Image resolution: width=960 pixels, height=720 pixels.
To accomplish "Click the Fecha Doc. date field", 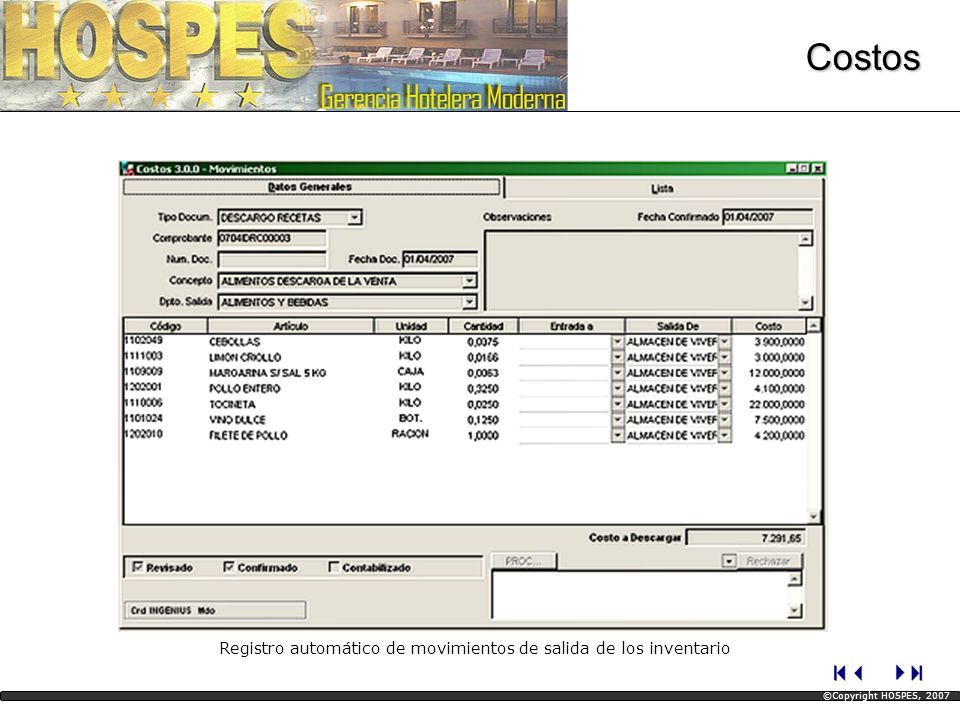I will tap(440, 260).
